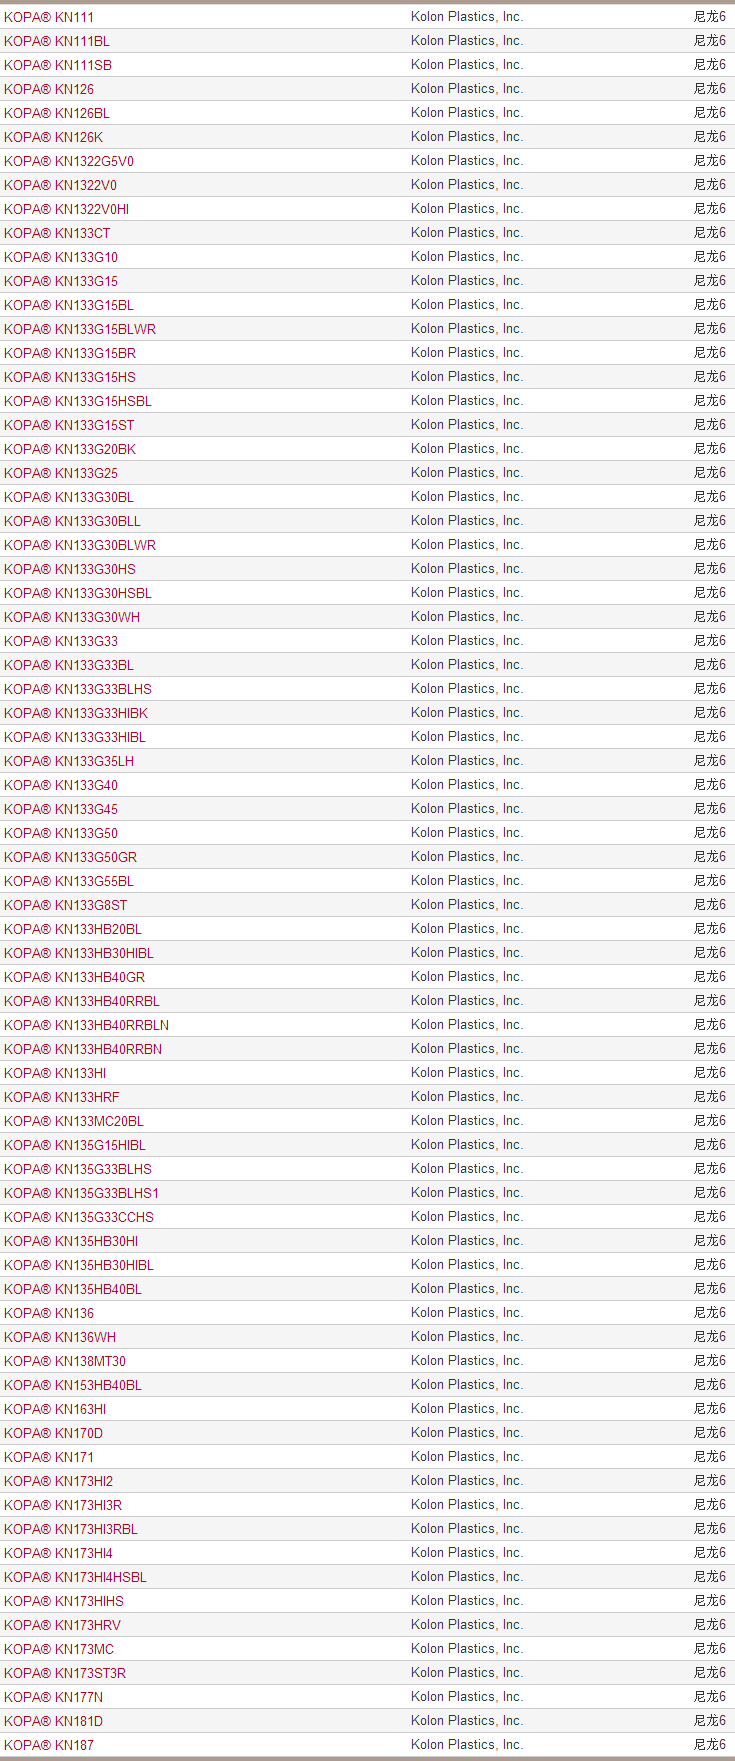735x1761 pixels.
Task: Select the KOPA® KN133G8ST link
Action: [66, 905]
